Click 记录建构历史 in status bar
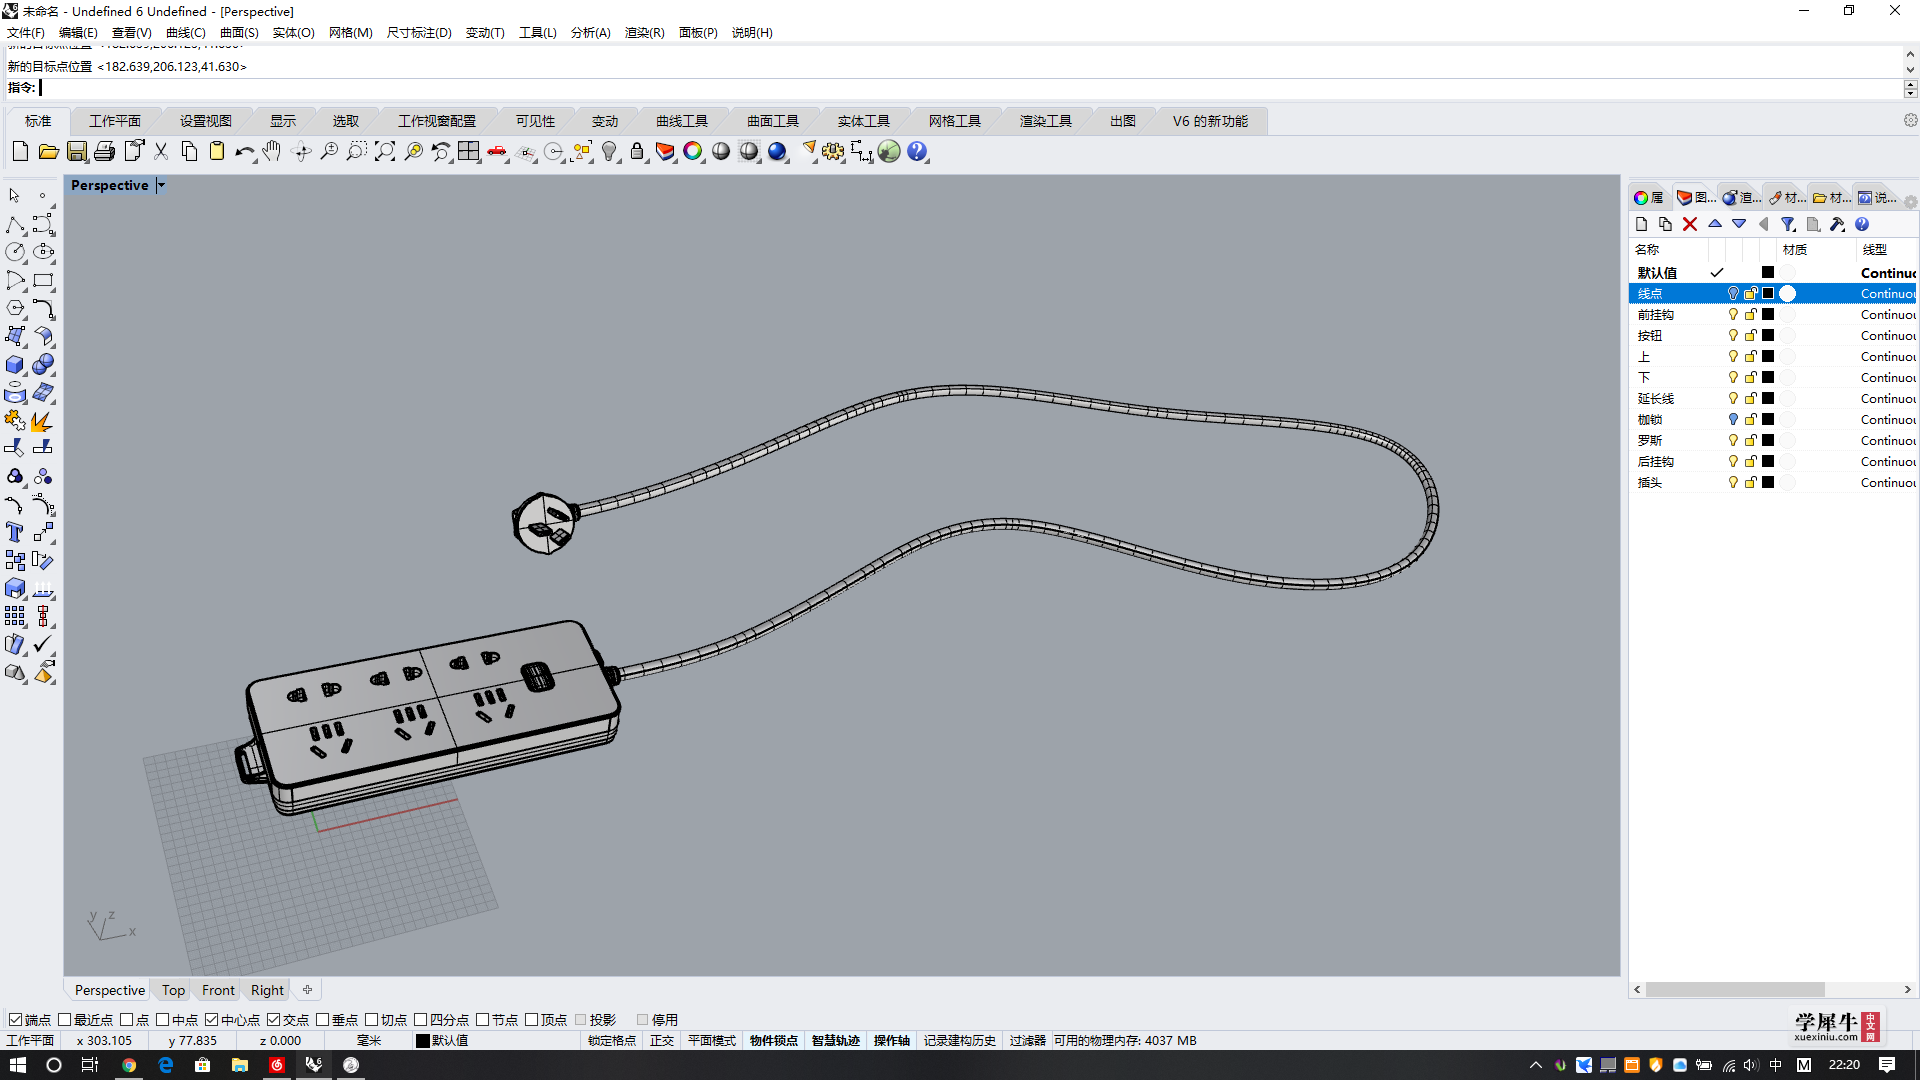Screen dimensions: 1920x1080 [x=959, y=1041]
